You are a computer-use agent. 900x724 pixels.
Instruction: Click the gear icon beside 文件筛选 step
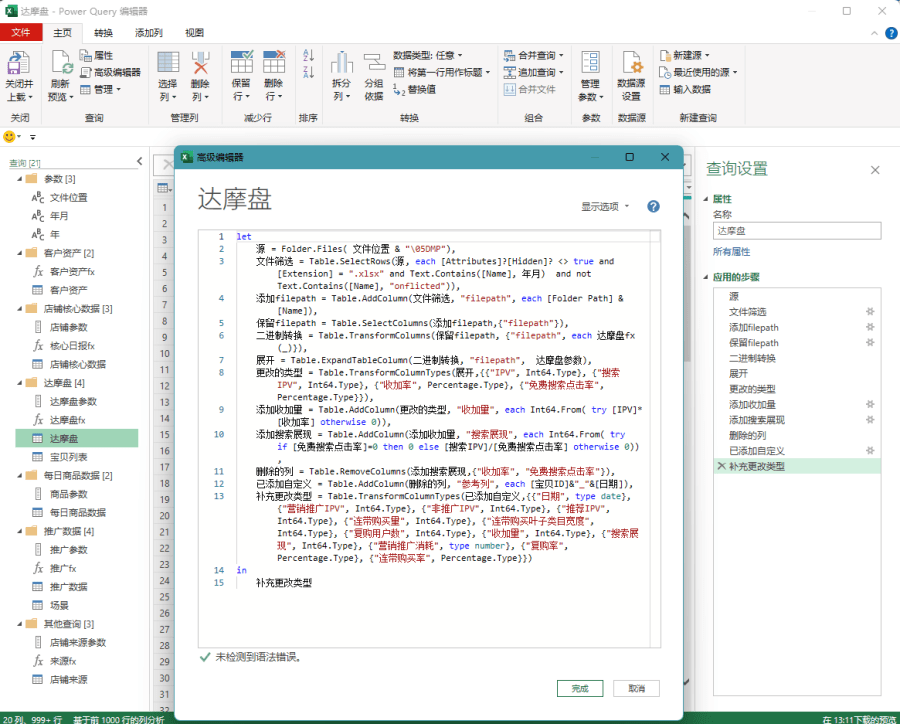(869, 312)
